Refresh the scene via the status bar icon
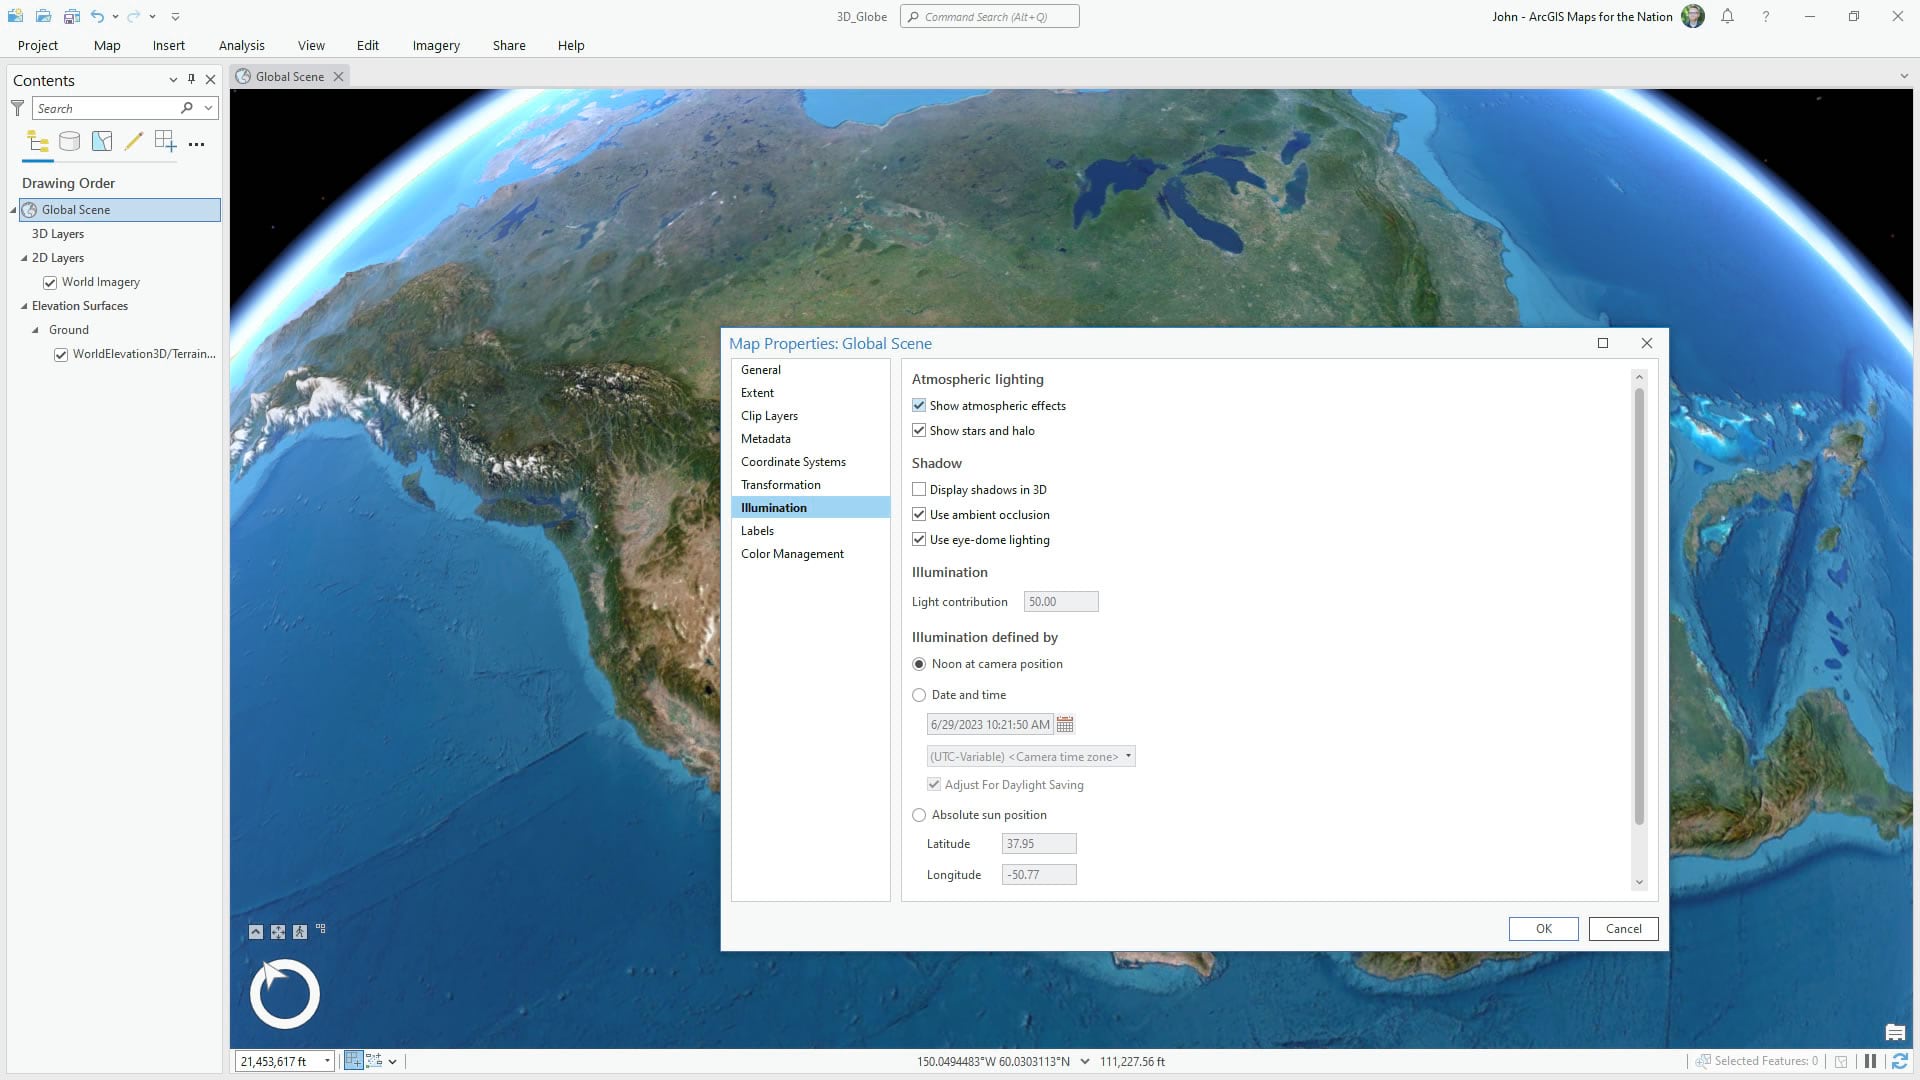 tap(1899, 1061)
